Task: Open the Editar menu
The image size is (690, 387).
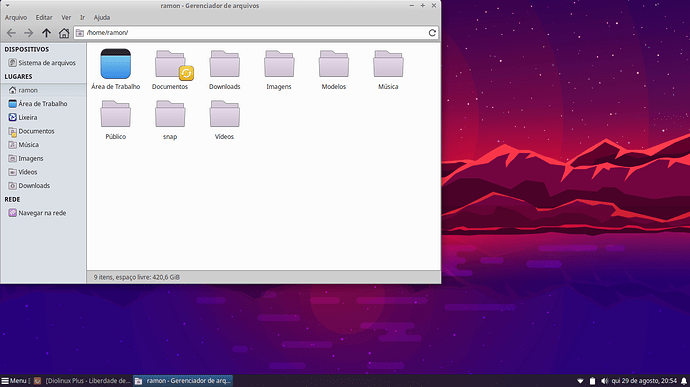Action: coord(44,18)
